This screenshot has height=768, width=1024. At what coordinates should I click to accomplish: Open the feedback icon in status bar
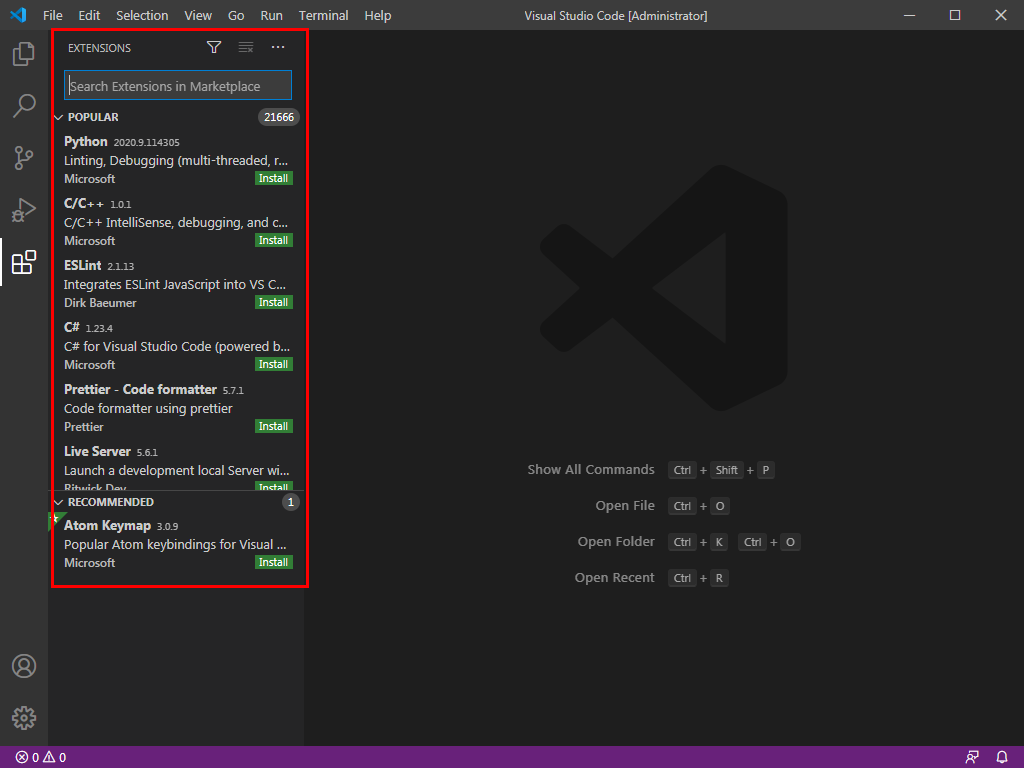point(972,757)
